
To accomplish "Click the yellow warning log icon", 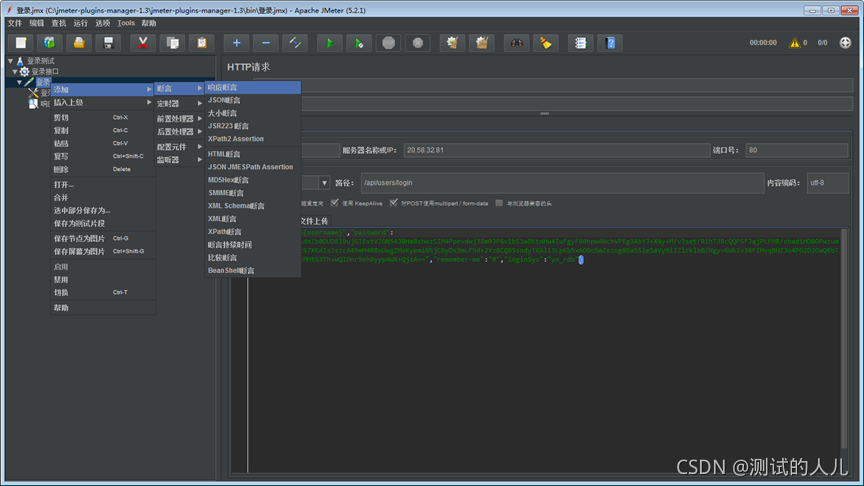I will click(x=794, y=42).
